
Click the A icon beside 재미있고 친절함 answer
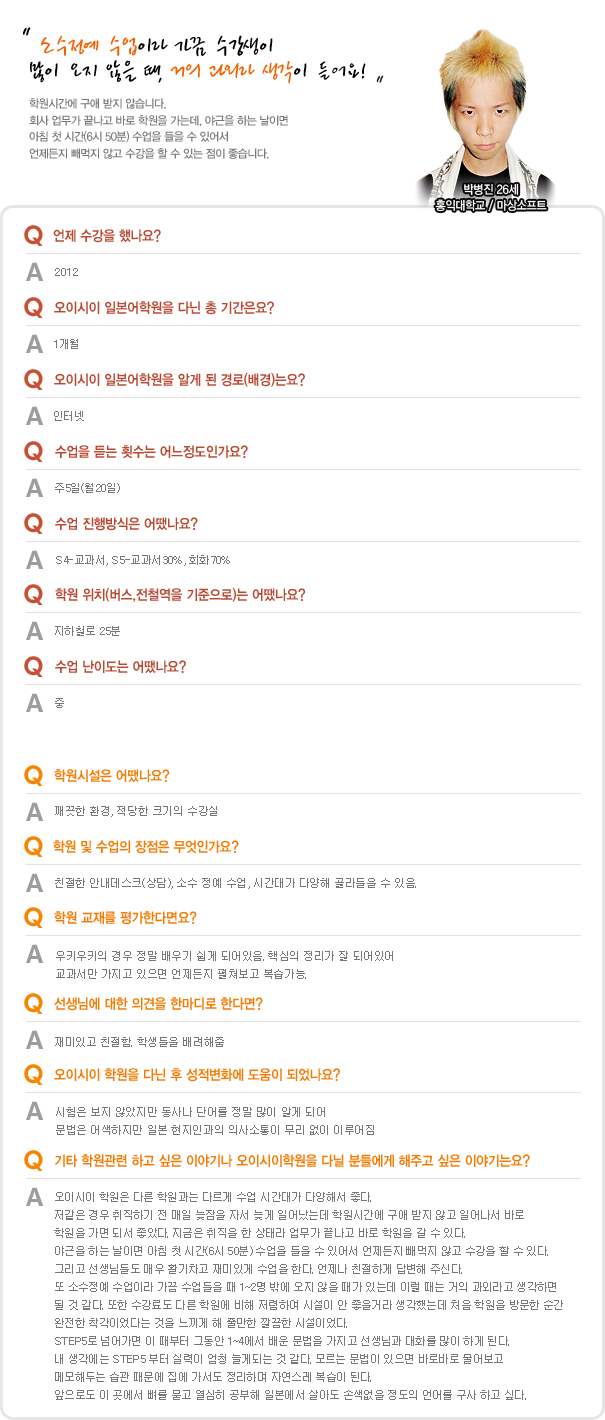(34, 1040)
